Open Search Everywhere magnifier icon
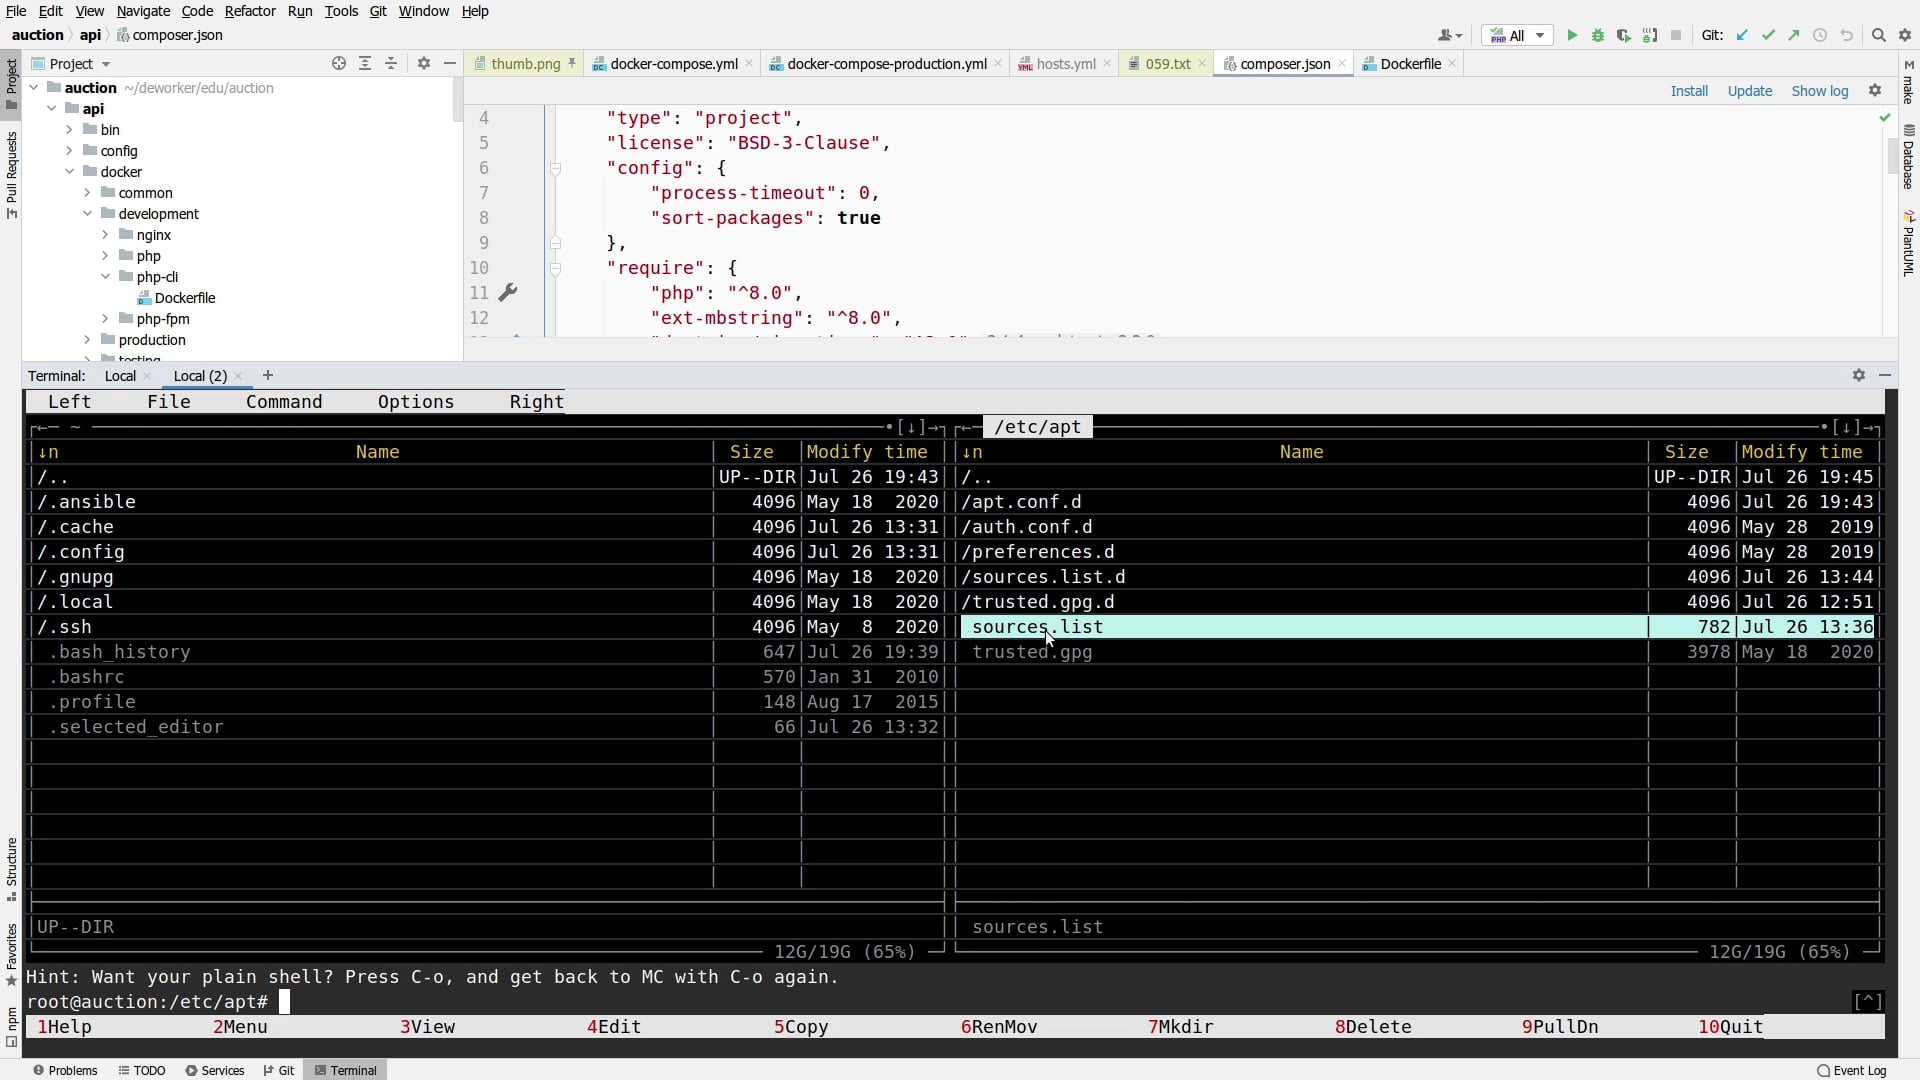Viewport: 1920px width, 1080px height. 1879,36
